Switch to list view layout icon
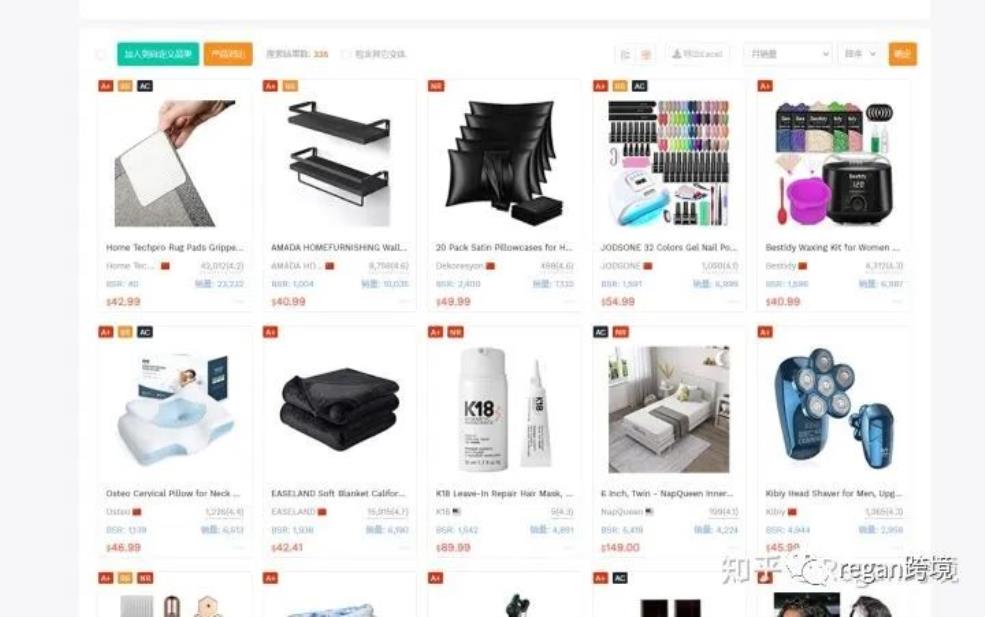Viewport: 985px width, 617px height. click(x=626, y=55)
